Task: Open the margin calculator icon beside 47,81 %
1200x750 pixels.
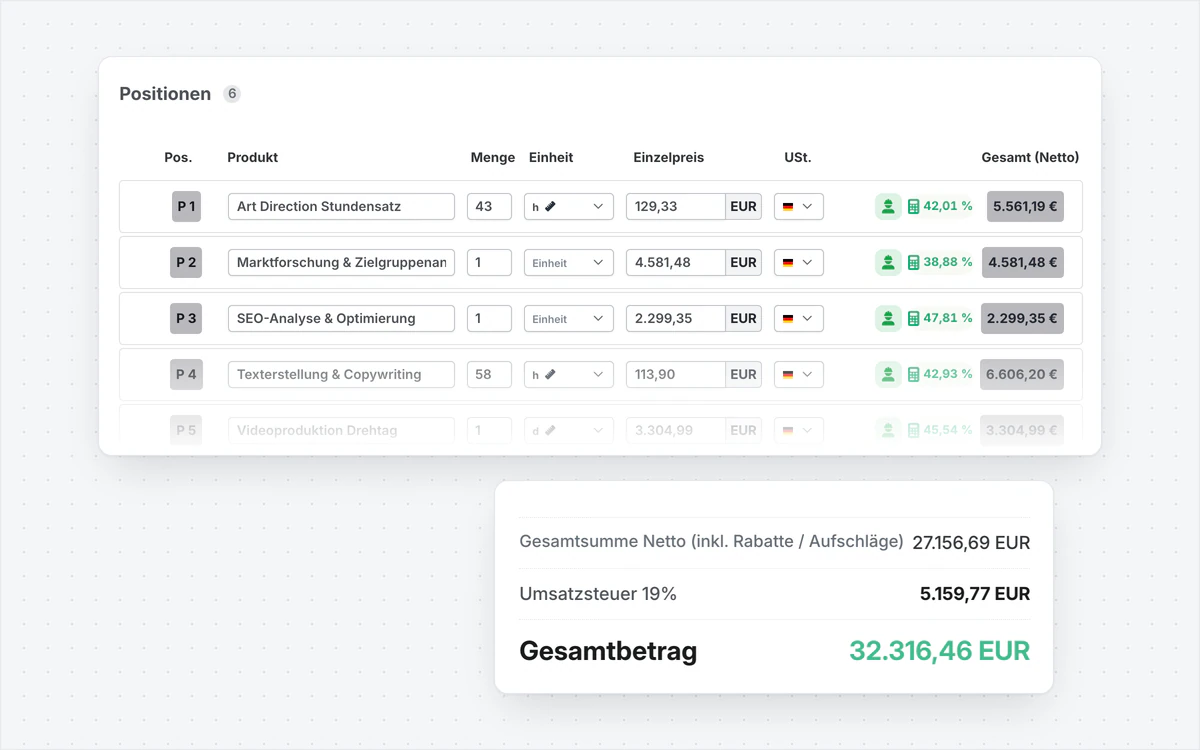Action: click(x=913, y=318)
